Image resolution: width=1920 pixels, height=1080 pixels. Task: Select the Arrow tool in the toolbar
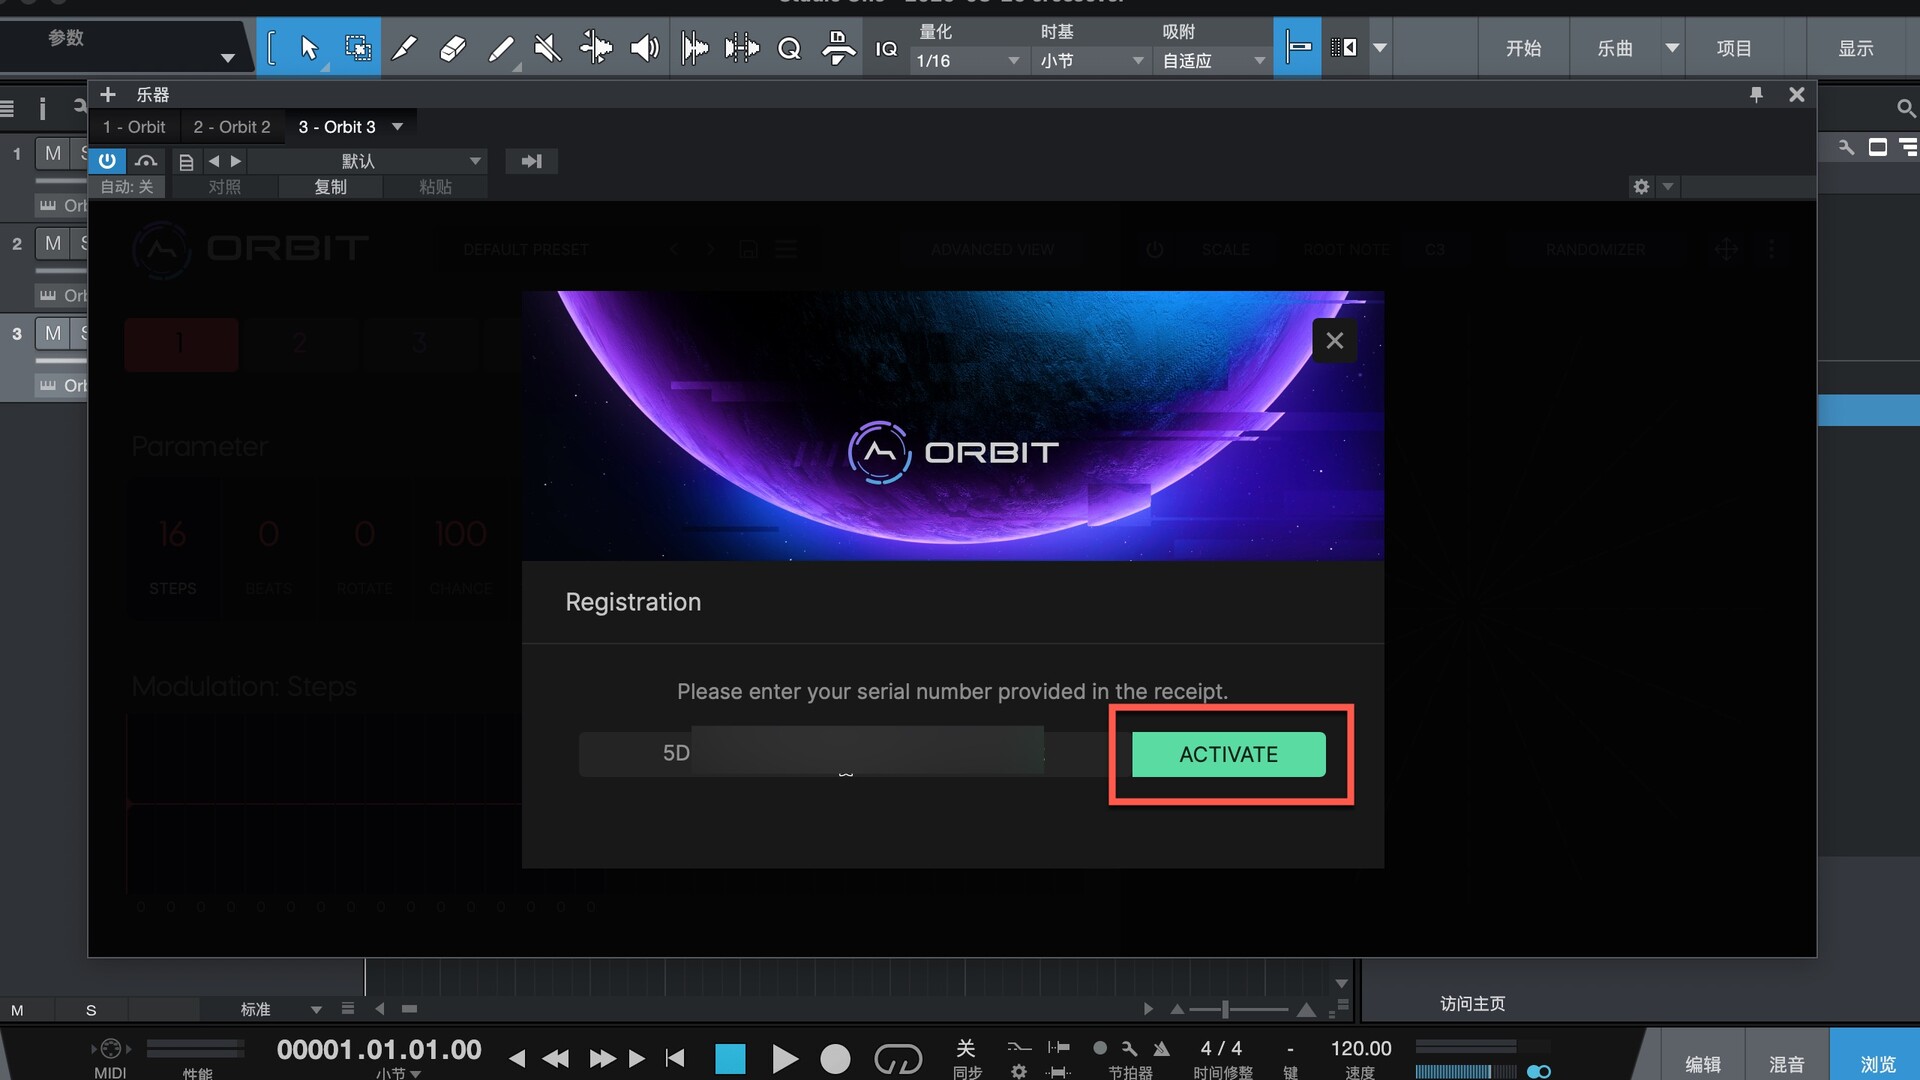pyautogui.click(x=309, y=47)
